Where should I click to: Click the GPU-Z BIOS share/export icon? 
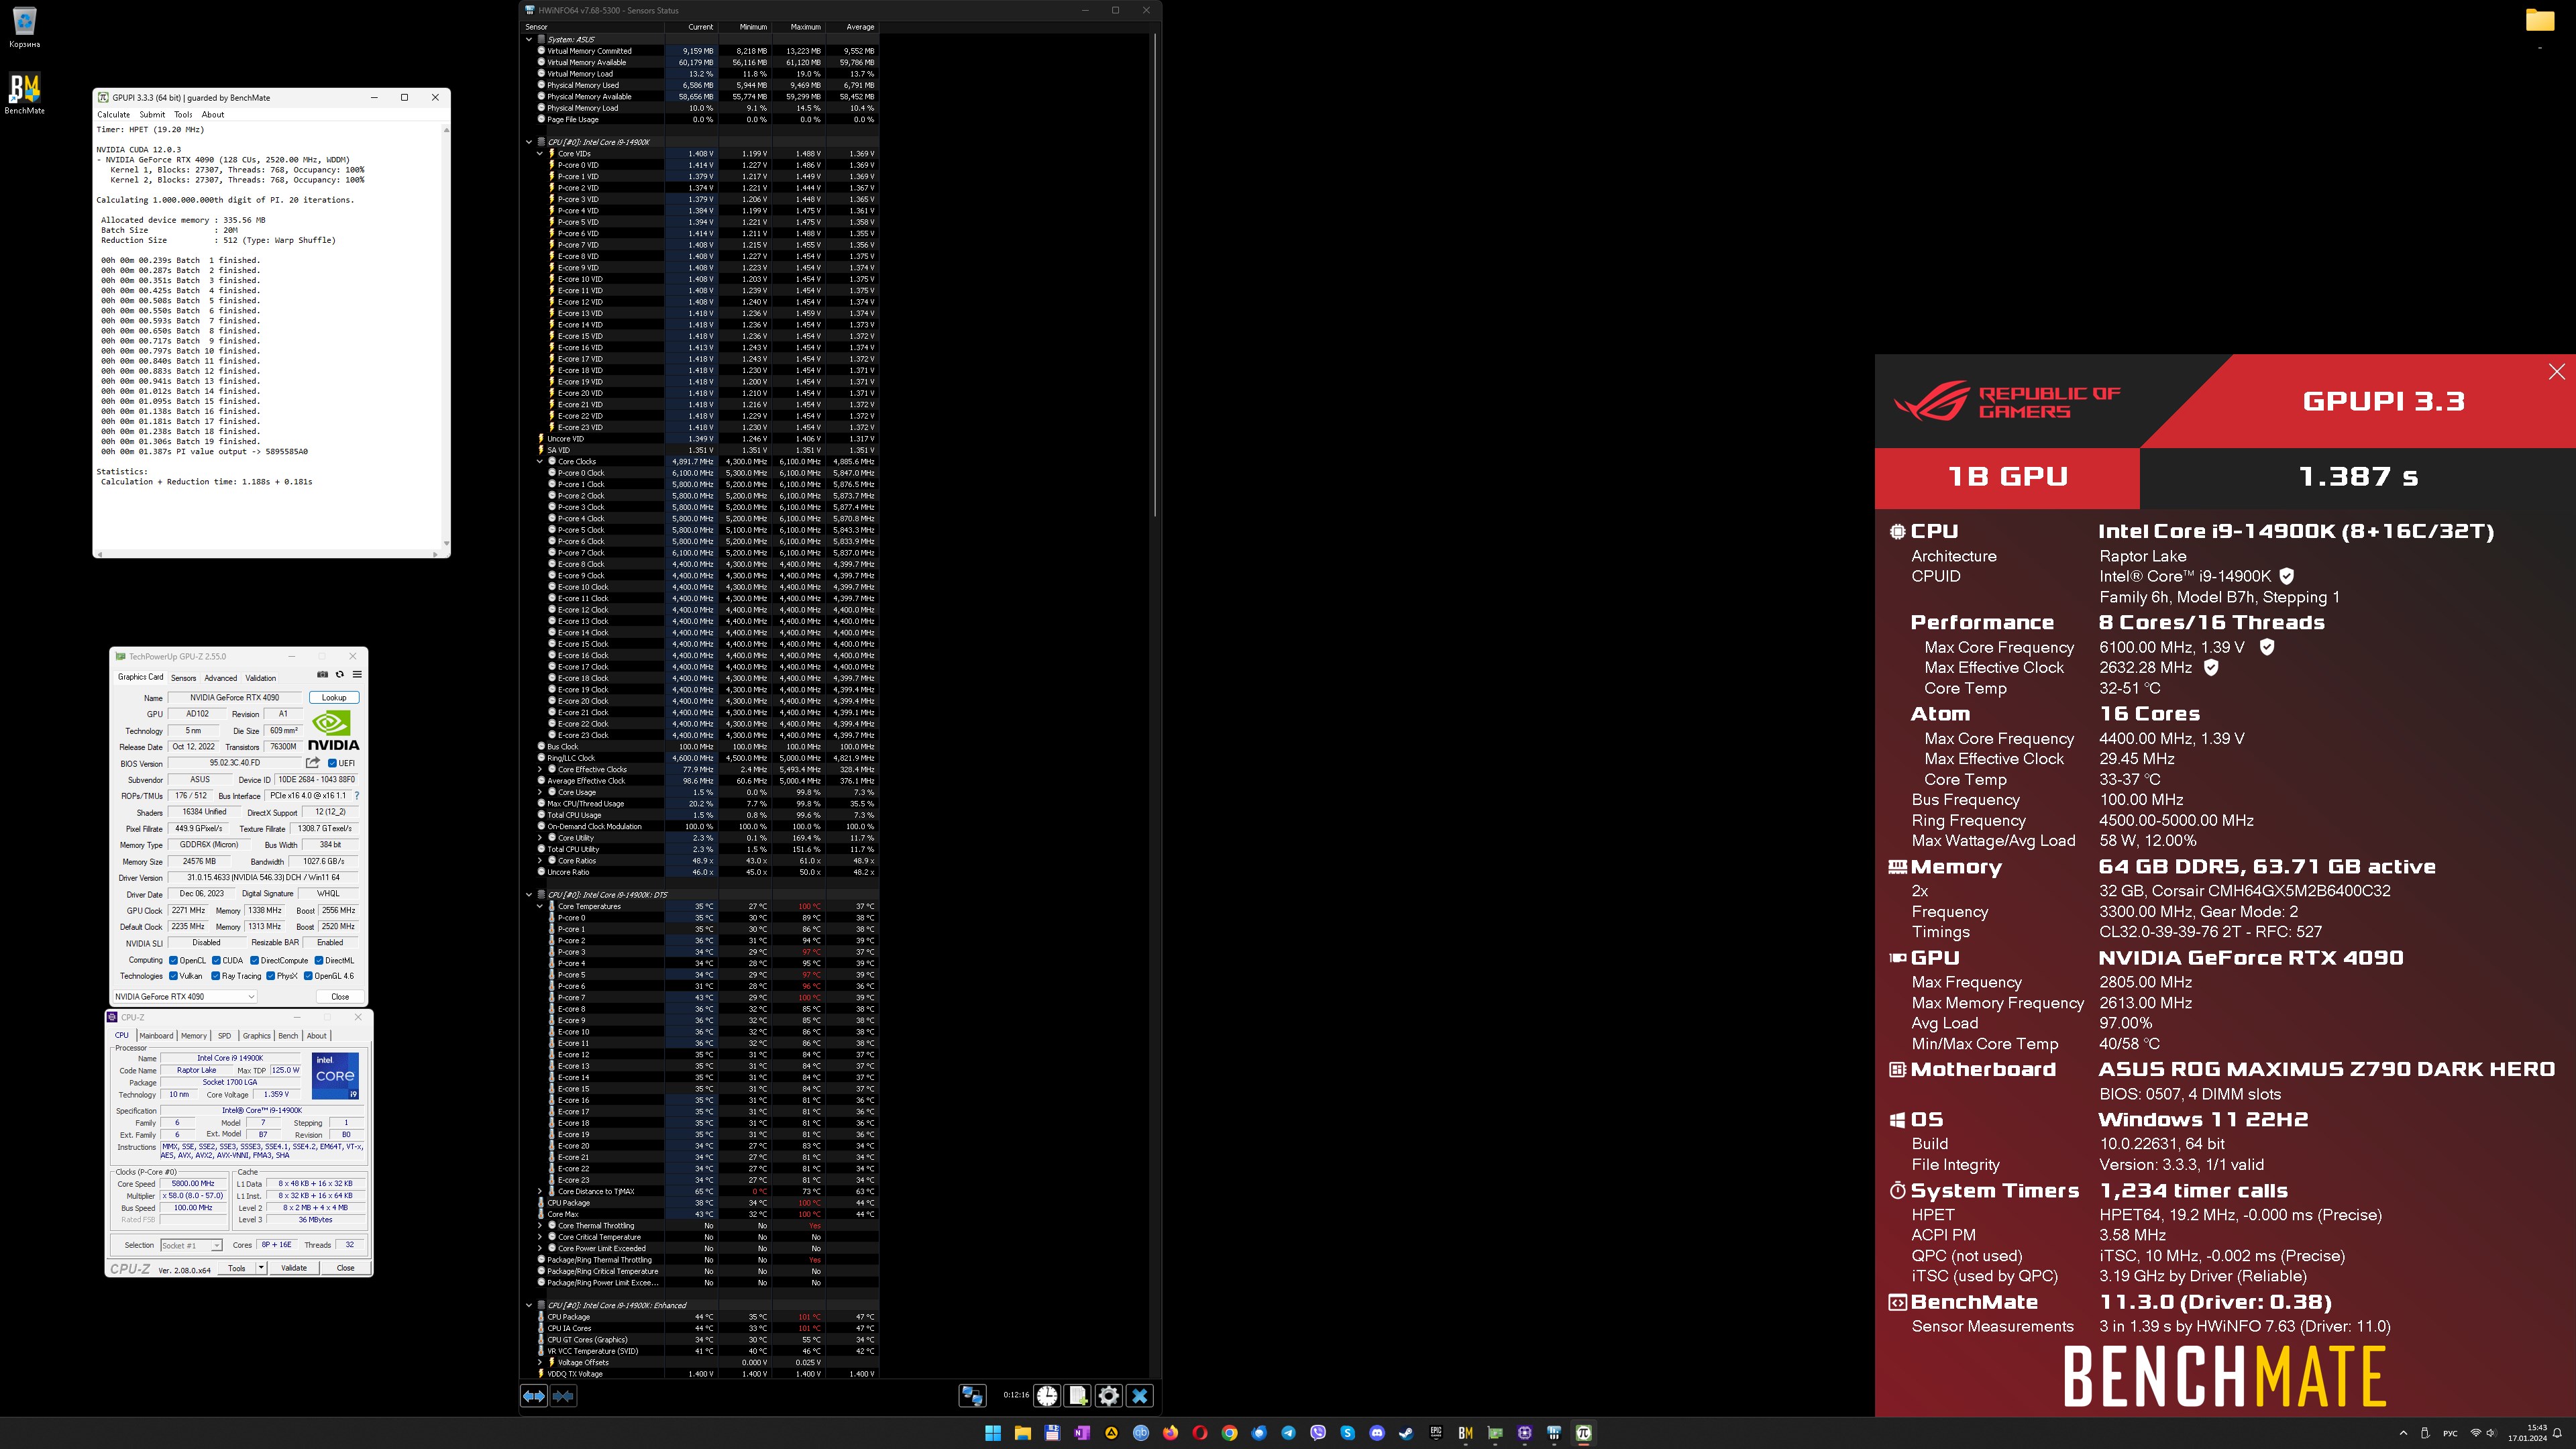313,763
